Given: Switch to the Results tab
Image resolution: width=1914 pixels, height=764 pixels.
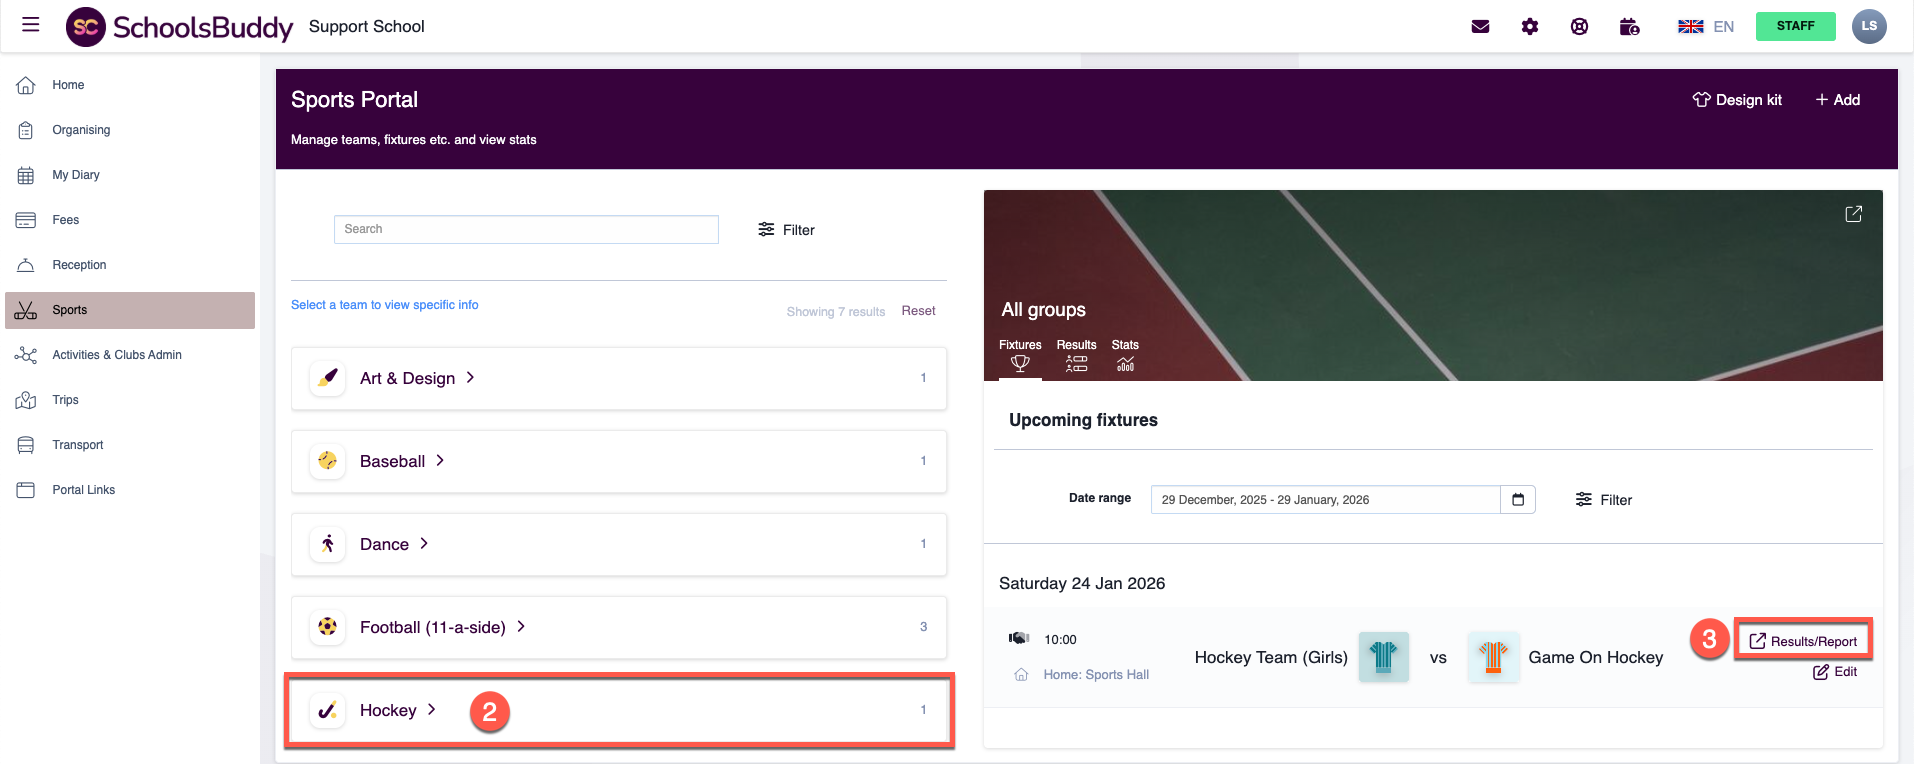Looking at the screenshot, I should [1076, 355].
